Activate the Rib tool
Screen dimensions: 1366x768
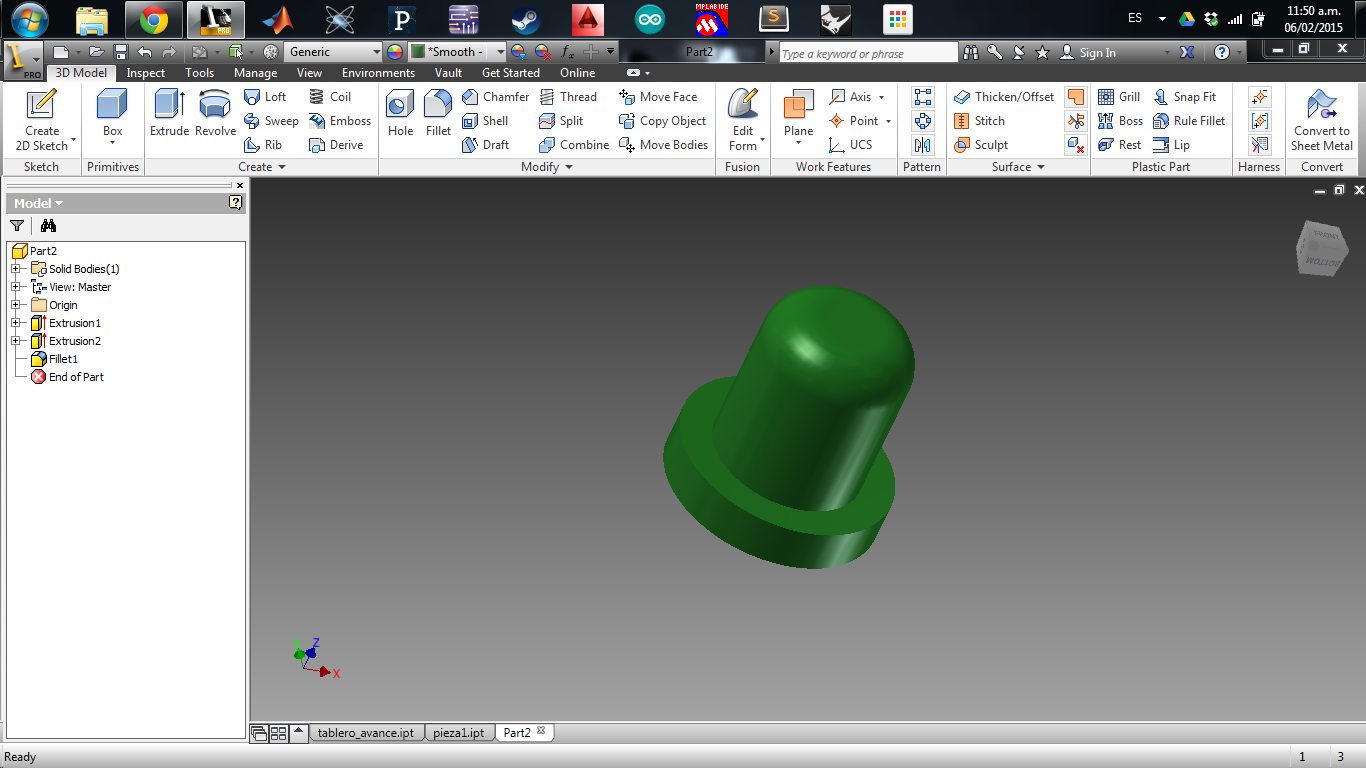coord(263,145)
